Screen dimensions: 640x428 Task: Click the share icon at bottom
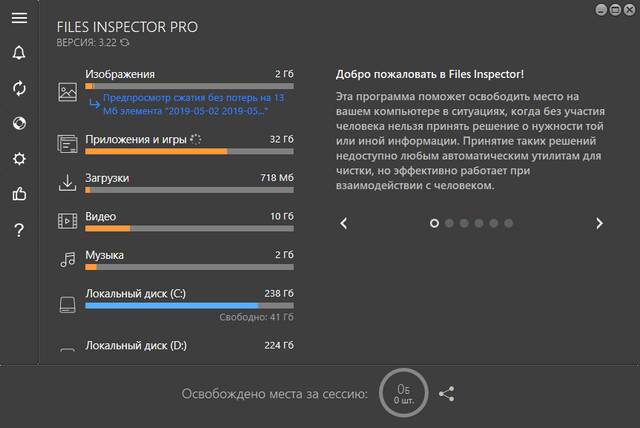[447, 394]
